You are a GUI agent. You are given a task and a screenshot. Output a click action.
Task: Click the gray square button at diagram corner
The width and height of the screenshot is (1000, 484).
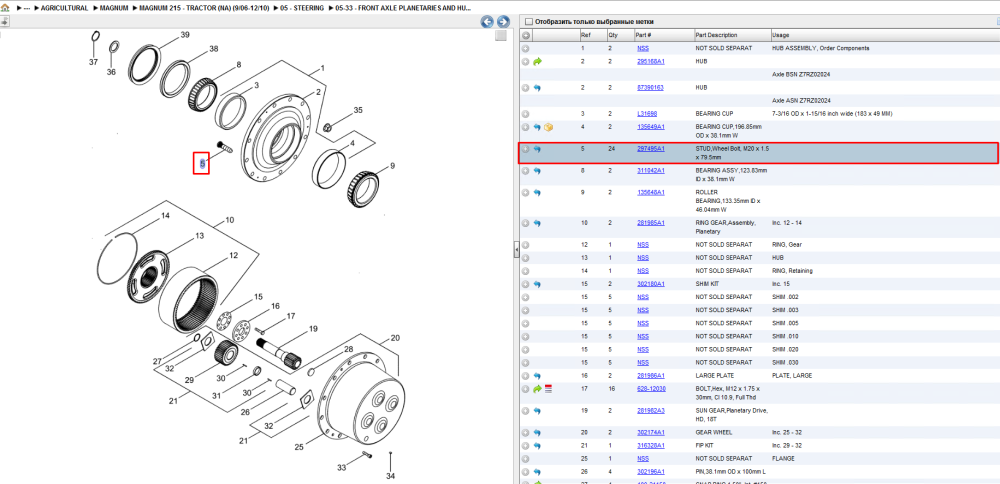pyautogui.click(x=501, y=36)
